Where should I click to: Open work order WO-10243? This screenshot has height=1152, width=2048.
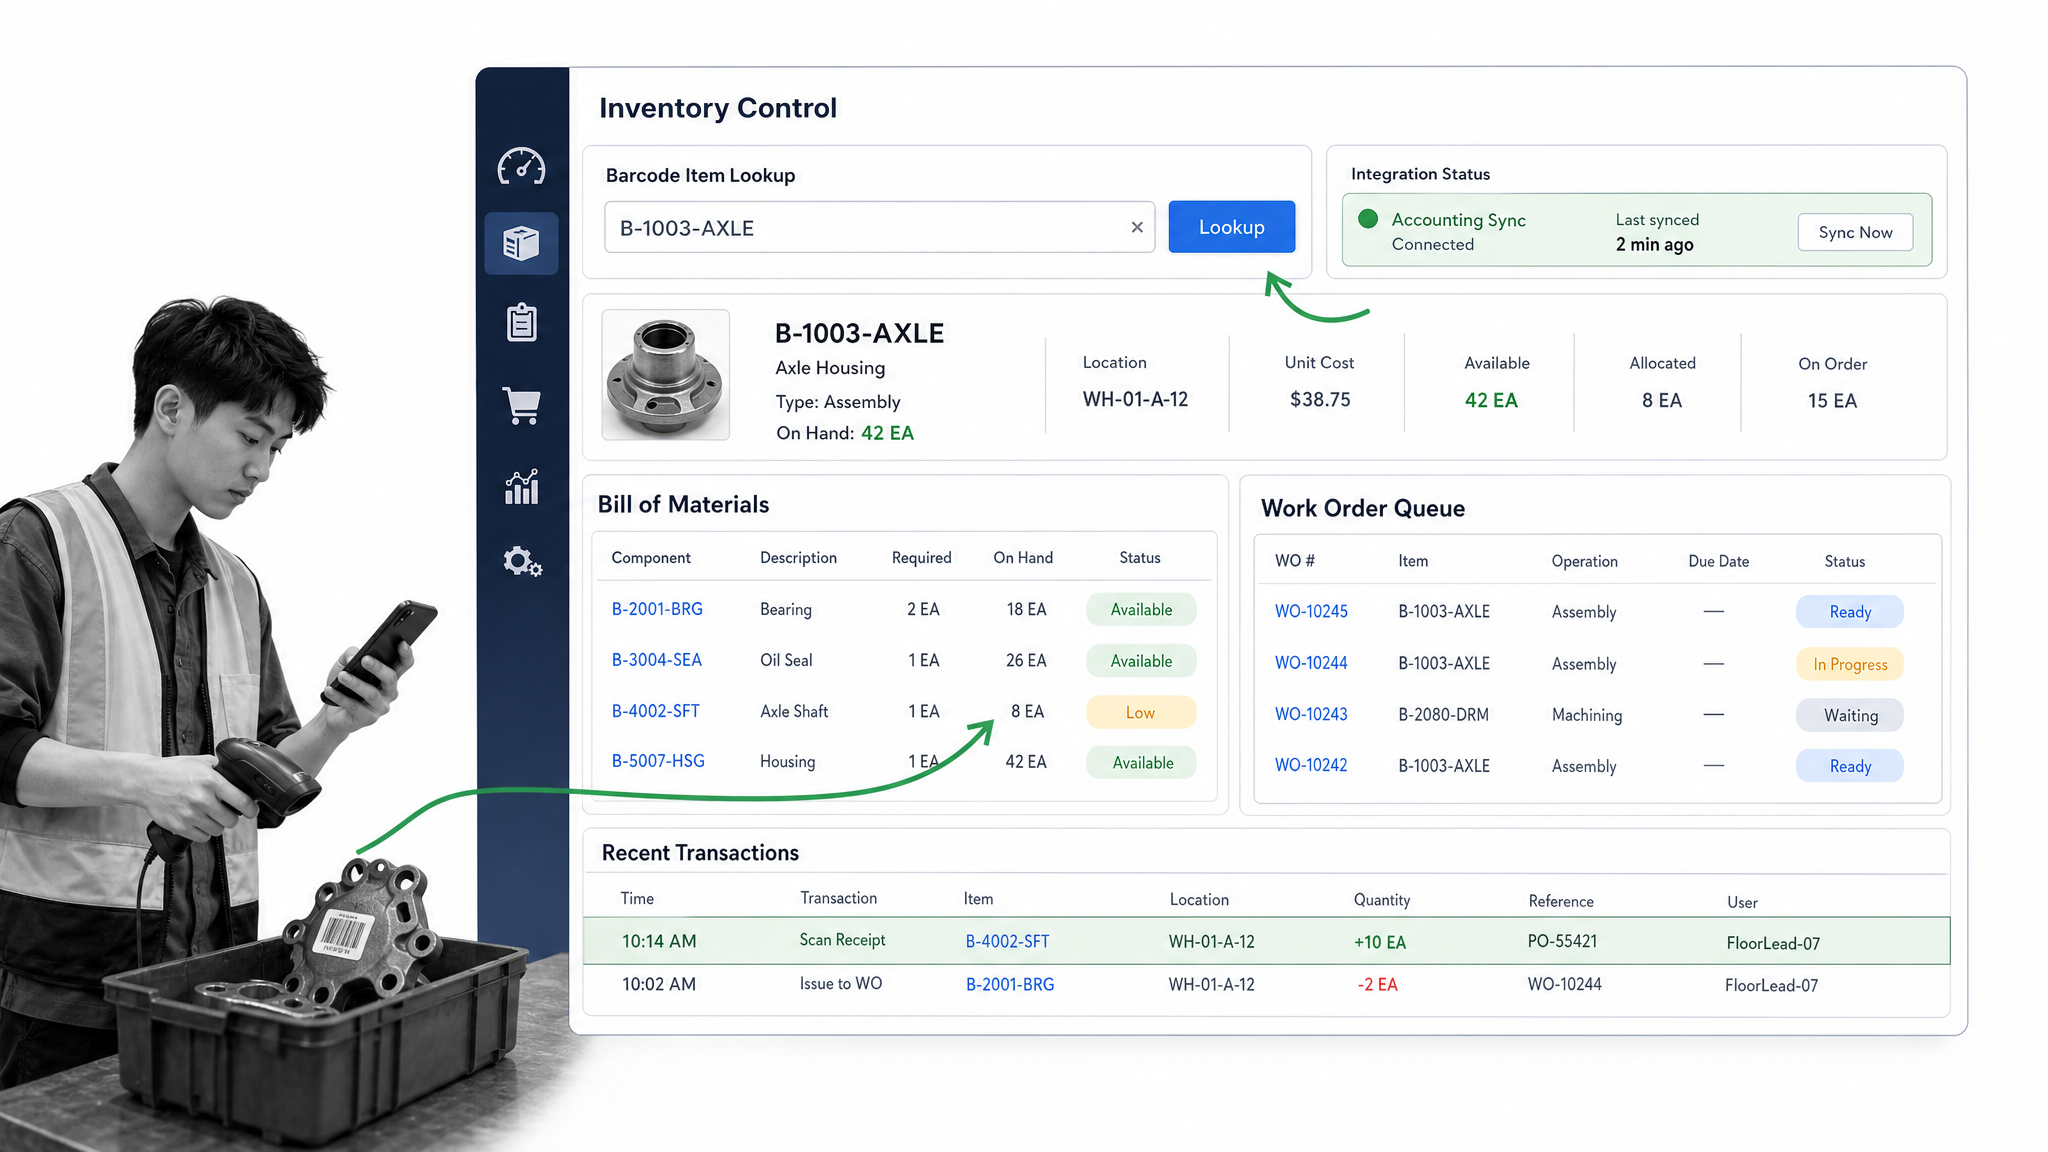[1311, 714]
